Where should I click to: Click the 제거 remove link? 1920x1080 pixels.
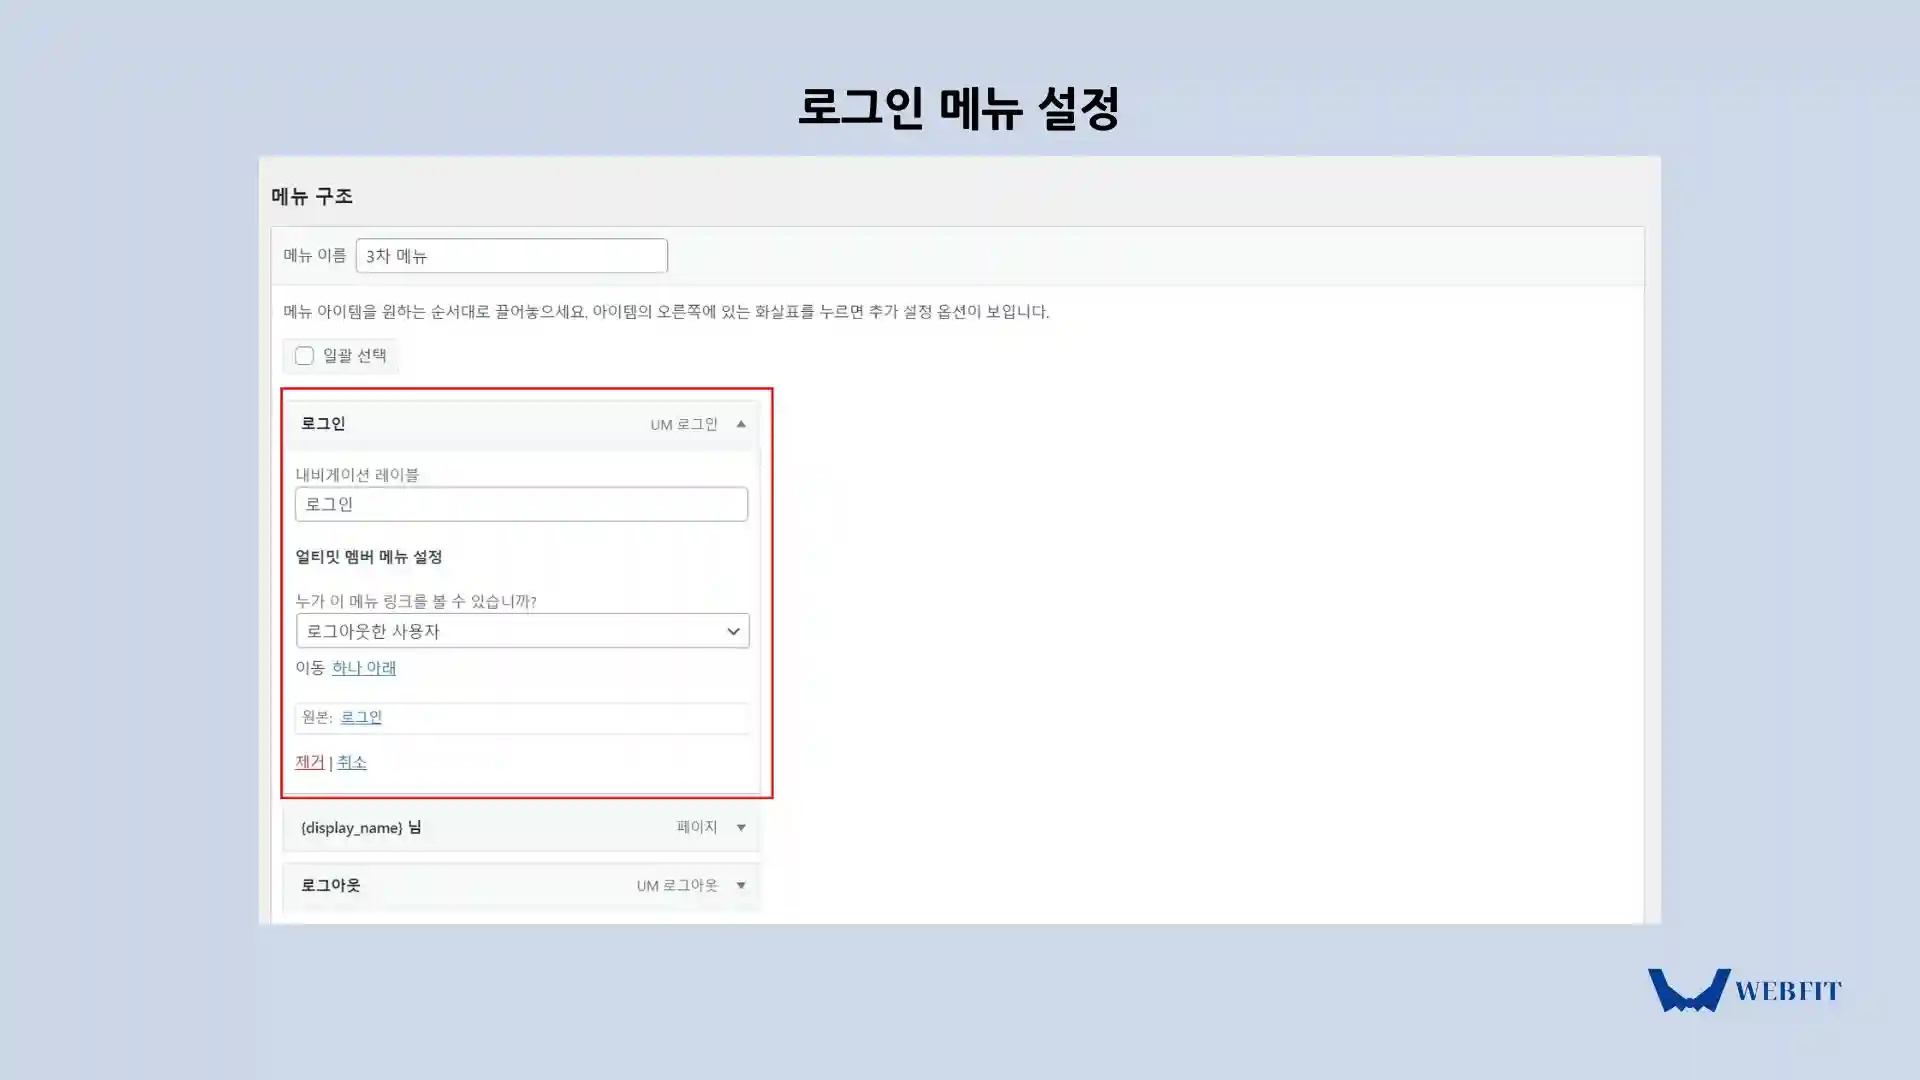[309, 762]
